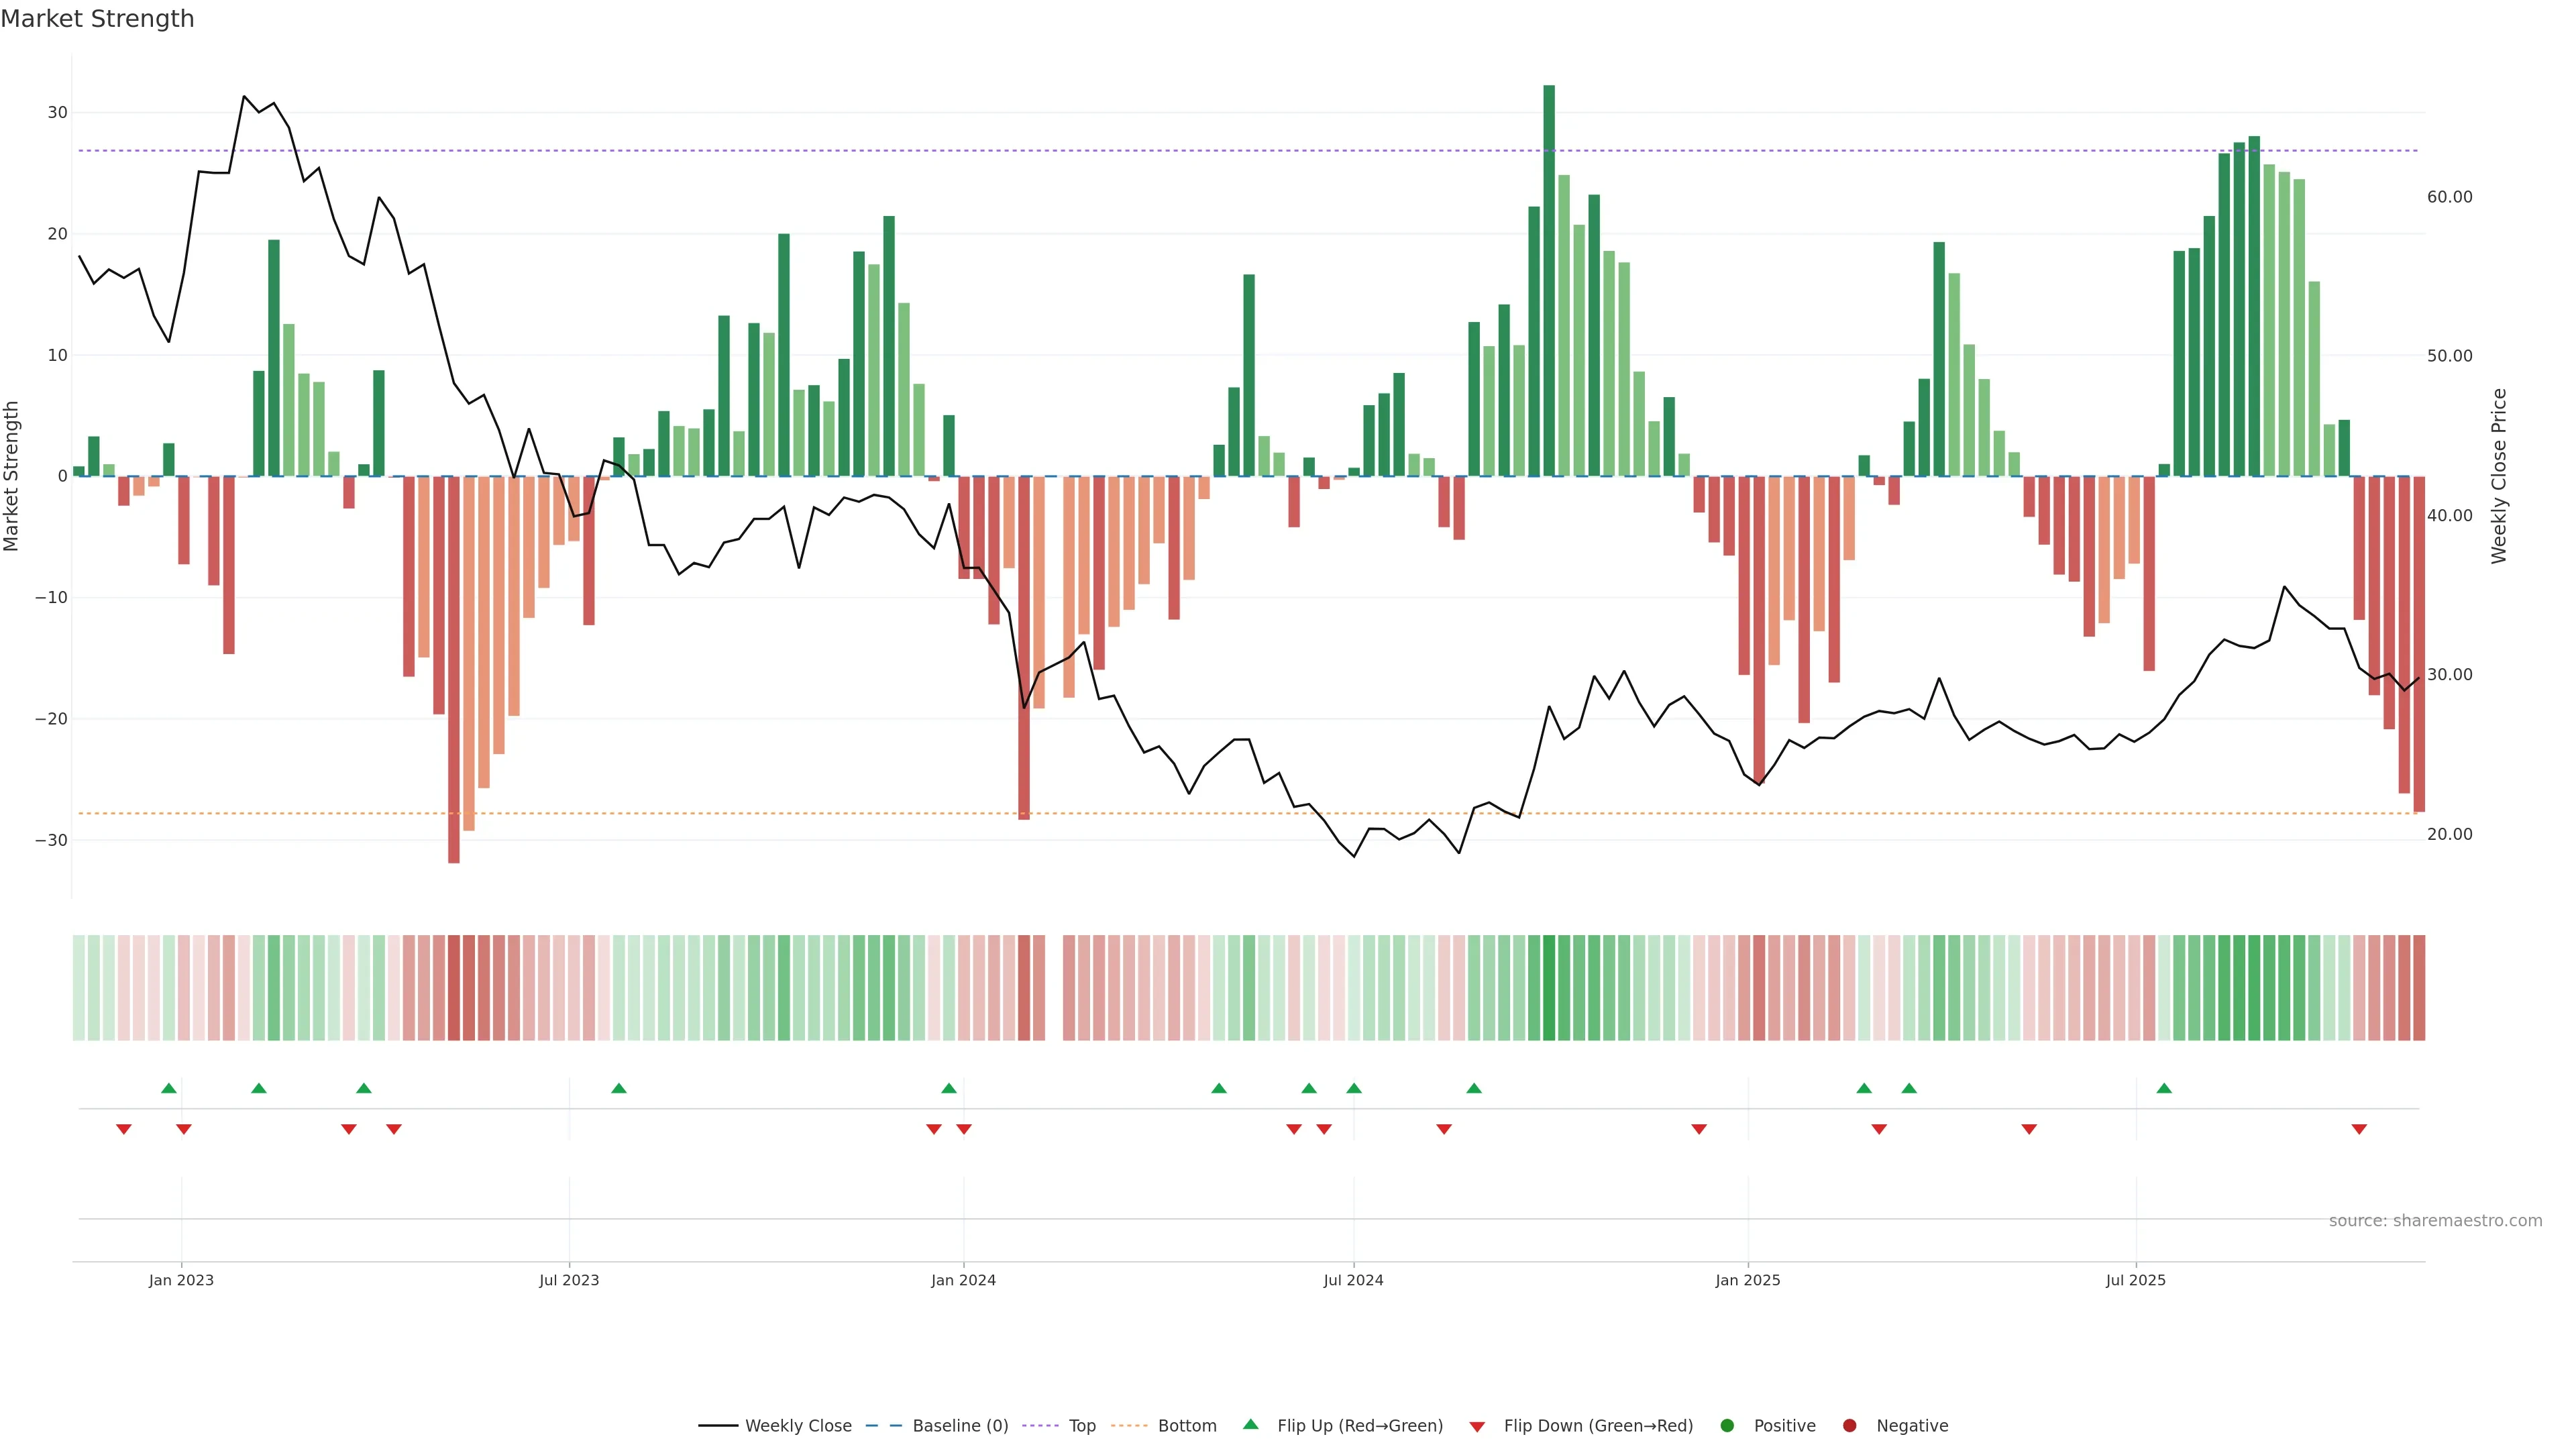
Task: Click the Market Strength chart title
Action: click(x=97, y=19)
